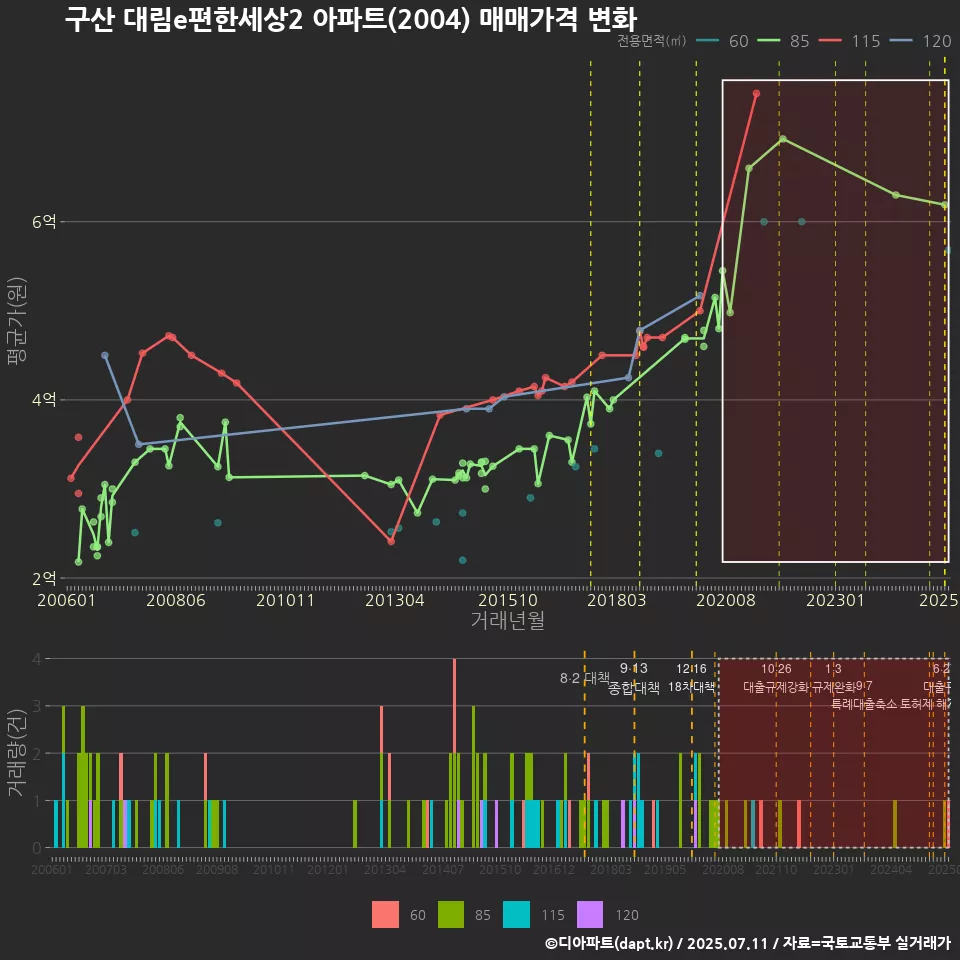960x960 pixels.
Task: Click the '202008' label on the price chart axis
Action: pos(726,600)
